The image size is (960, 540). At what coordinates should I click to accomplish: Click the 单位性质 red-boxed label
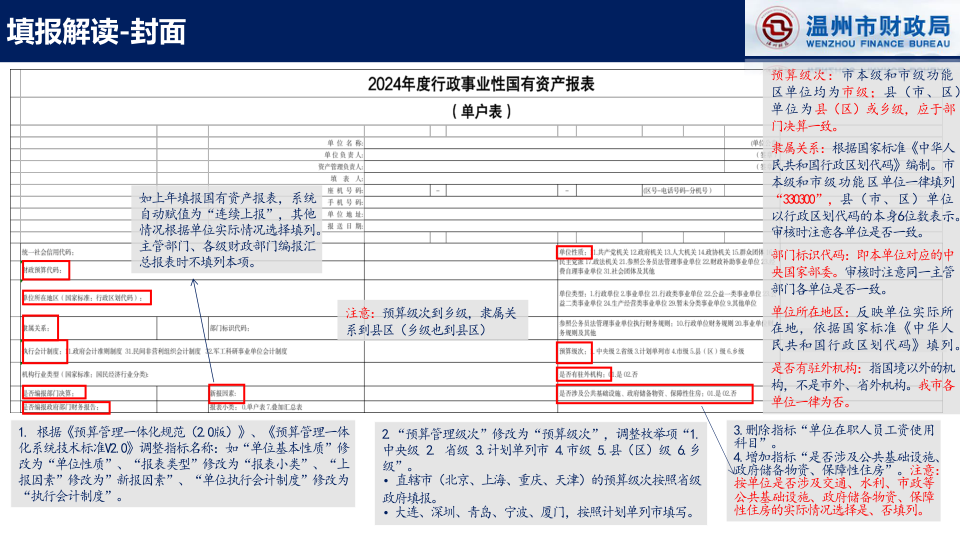click(574, 252)
